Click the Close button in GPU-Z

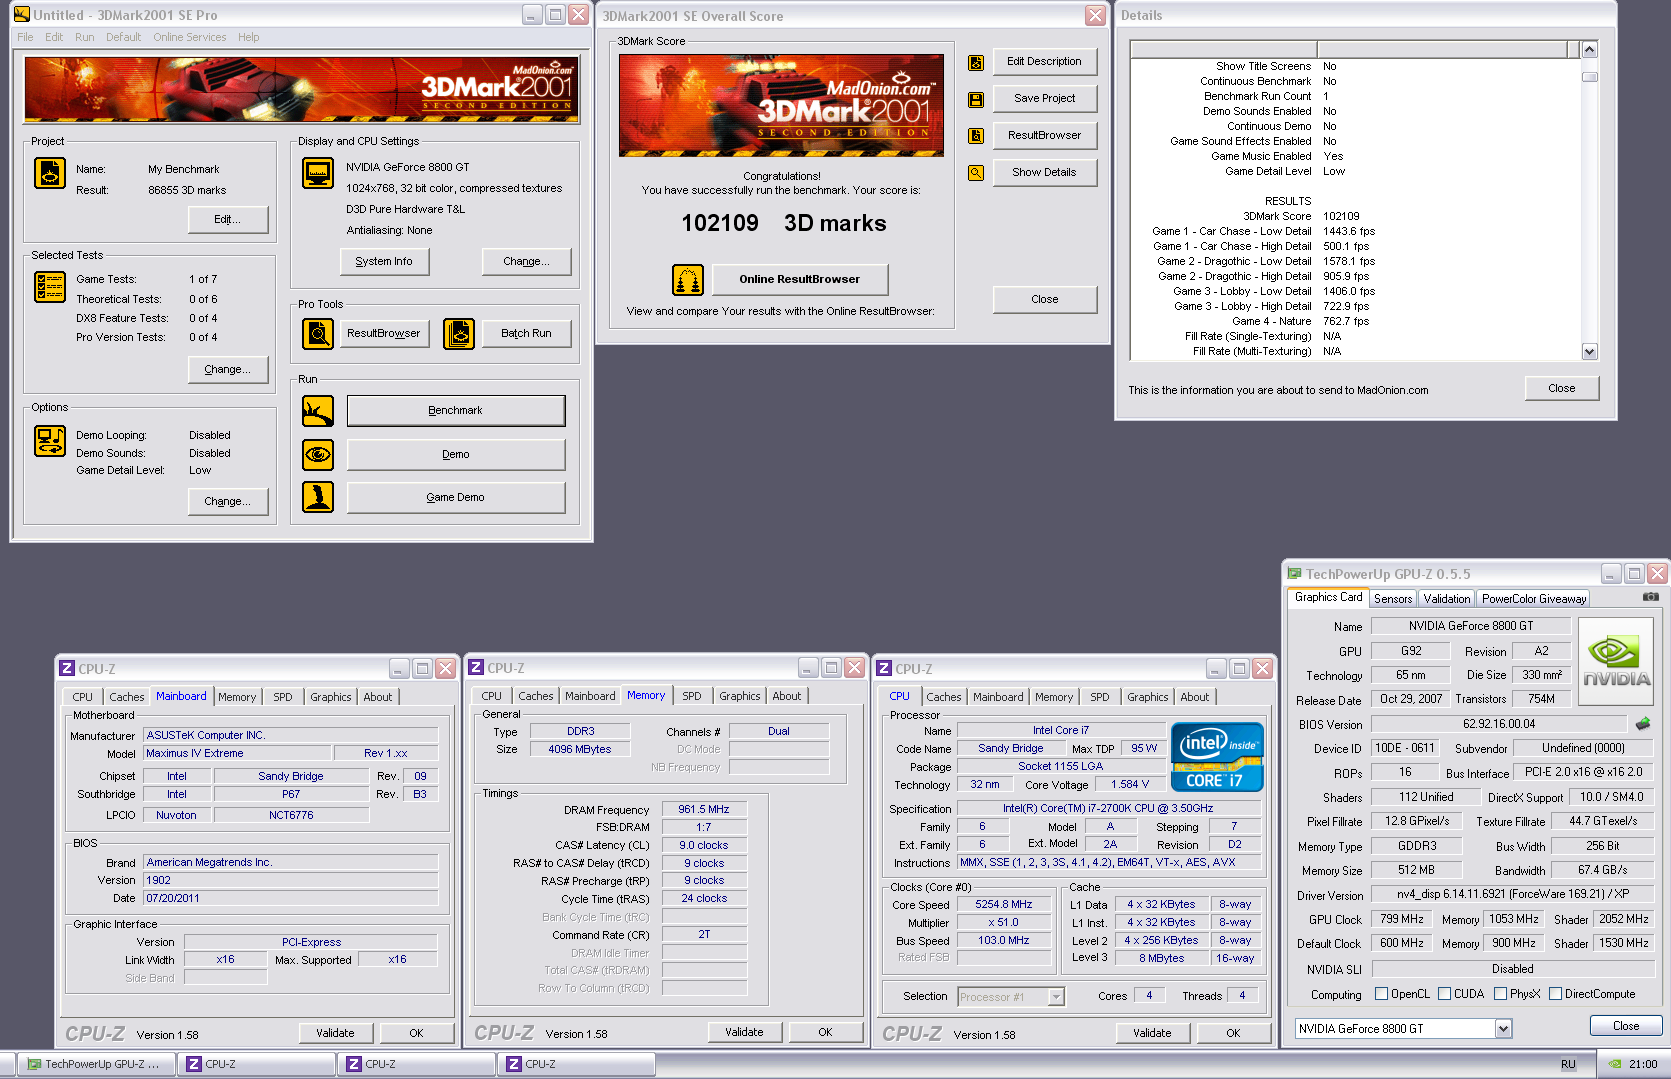pyautogui.click(x=1626, y=1026)
